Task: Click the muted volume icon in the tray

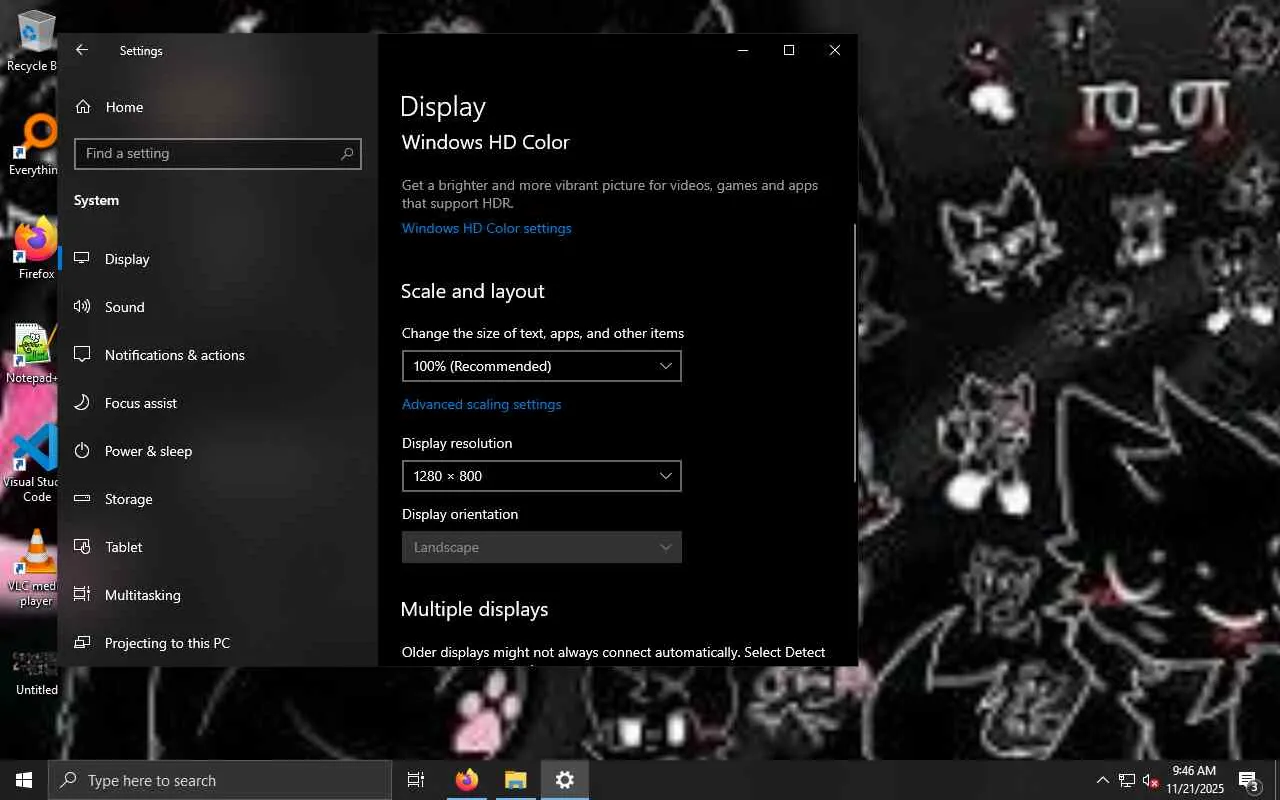Action: [1151, 780]
